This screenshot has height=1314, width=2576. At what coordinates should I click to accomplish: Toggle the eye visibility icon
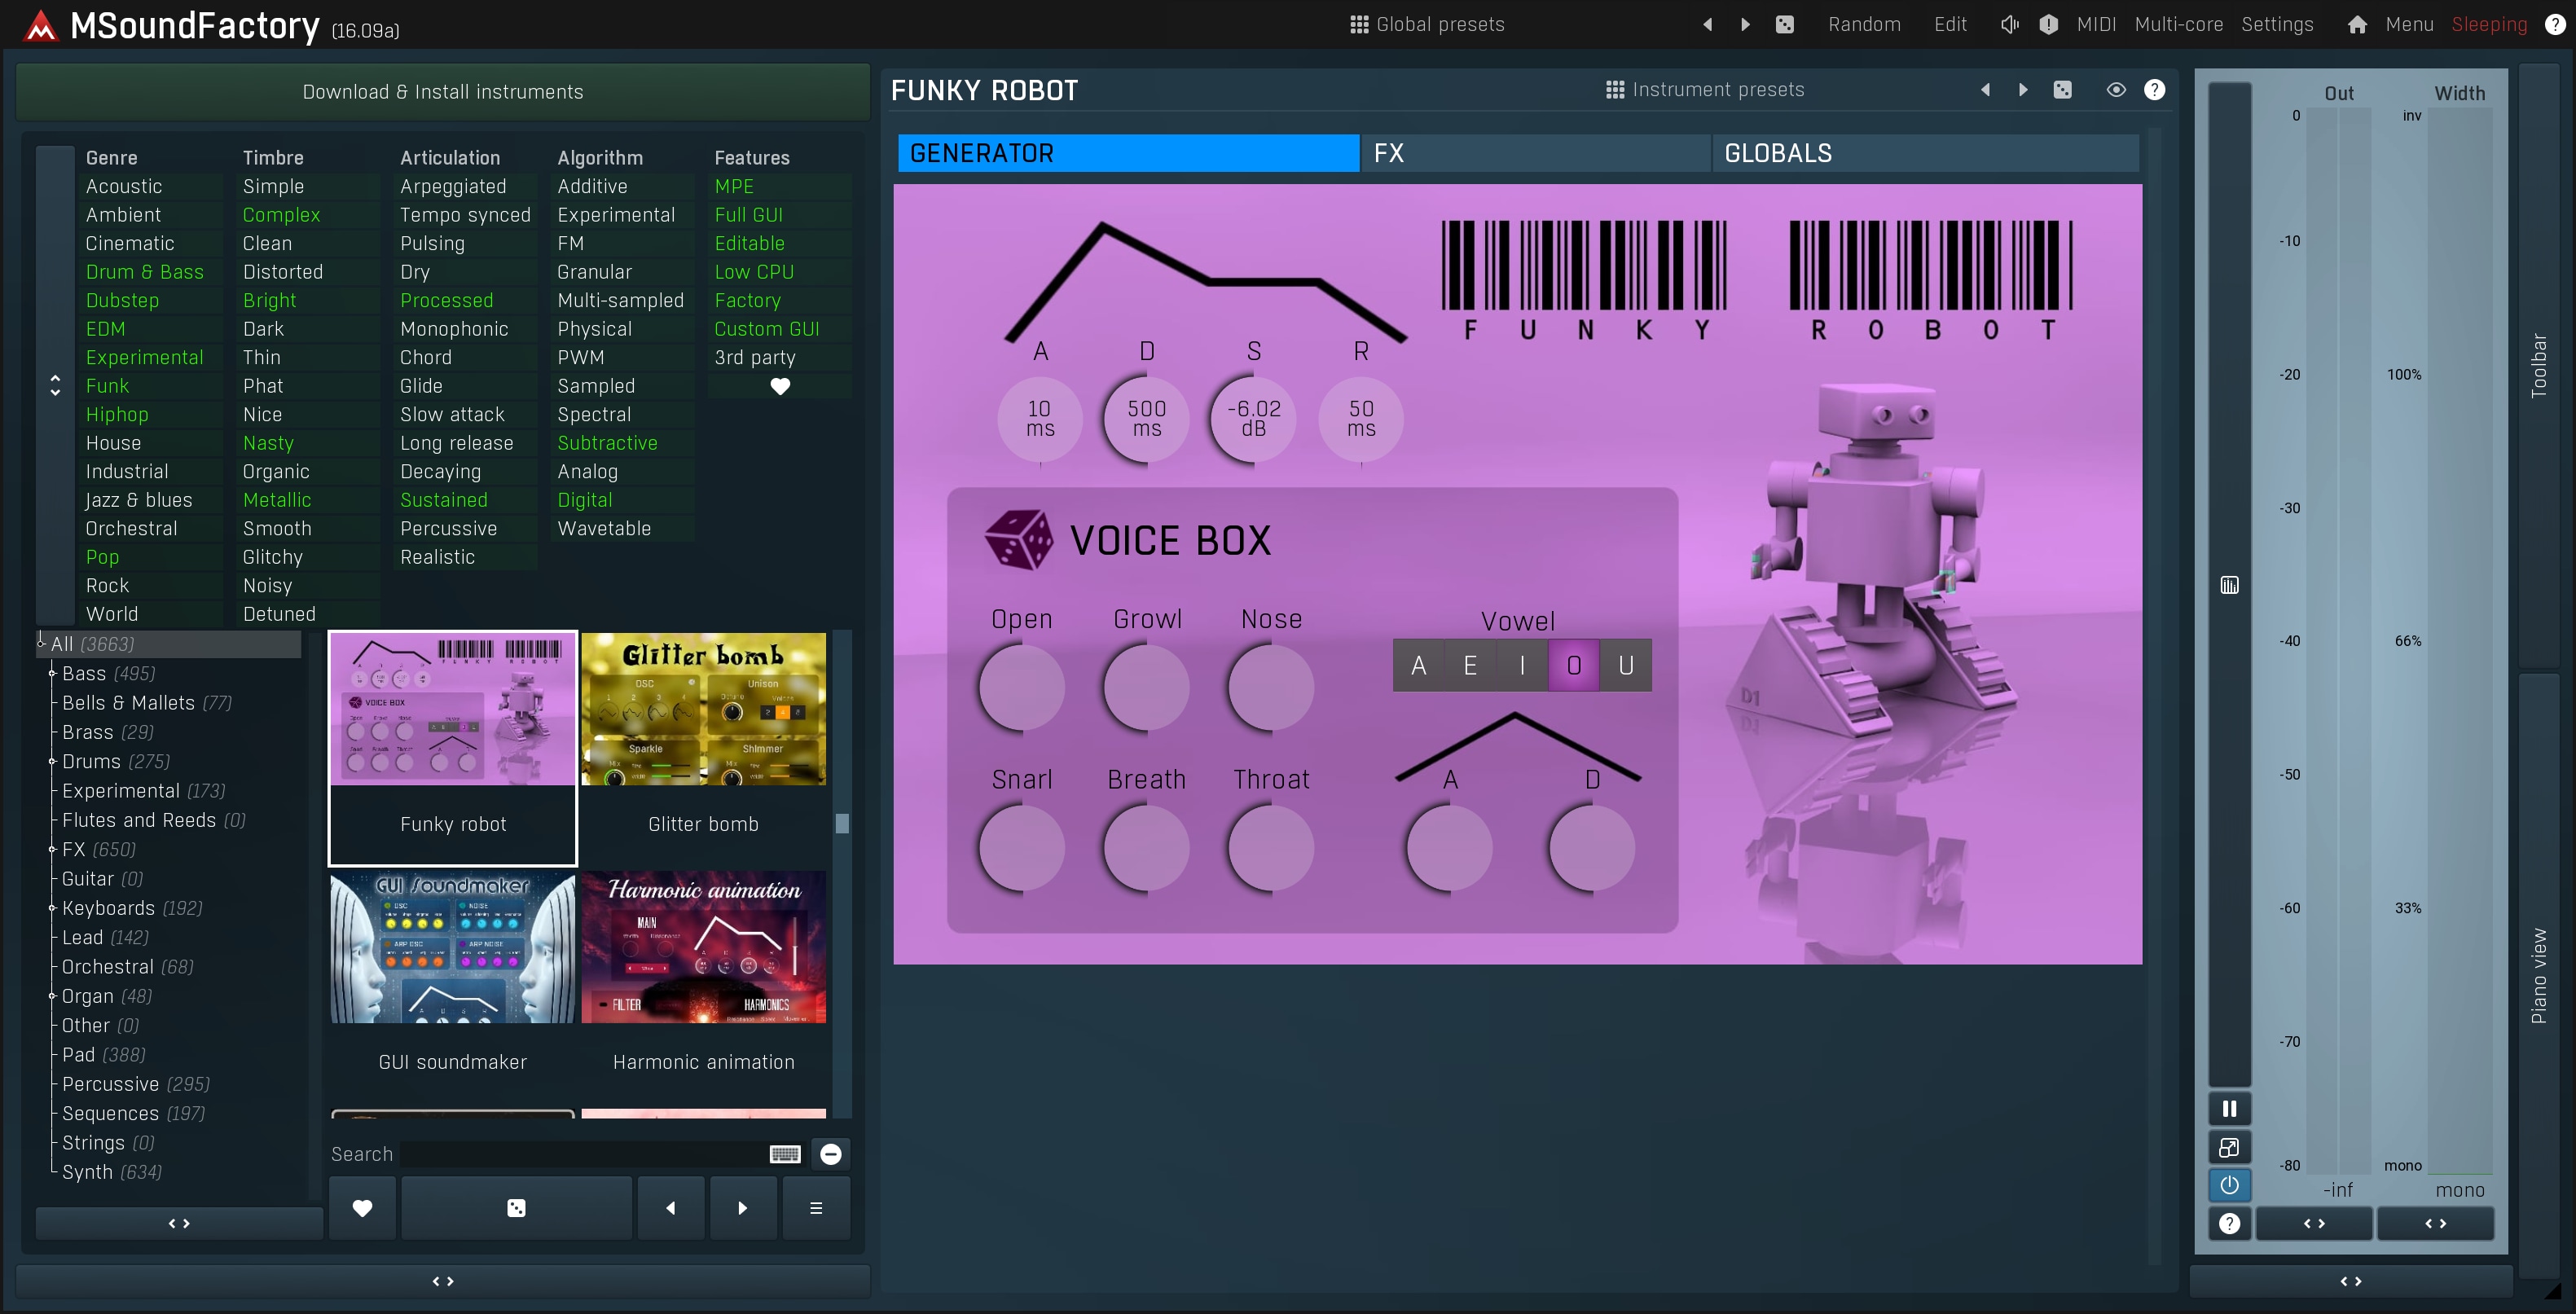2116,89
